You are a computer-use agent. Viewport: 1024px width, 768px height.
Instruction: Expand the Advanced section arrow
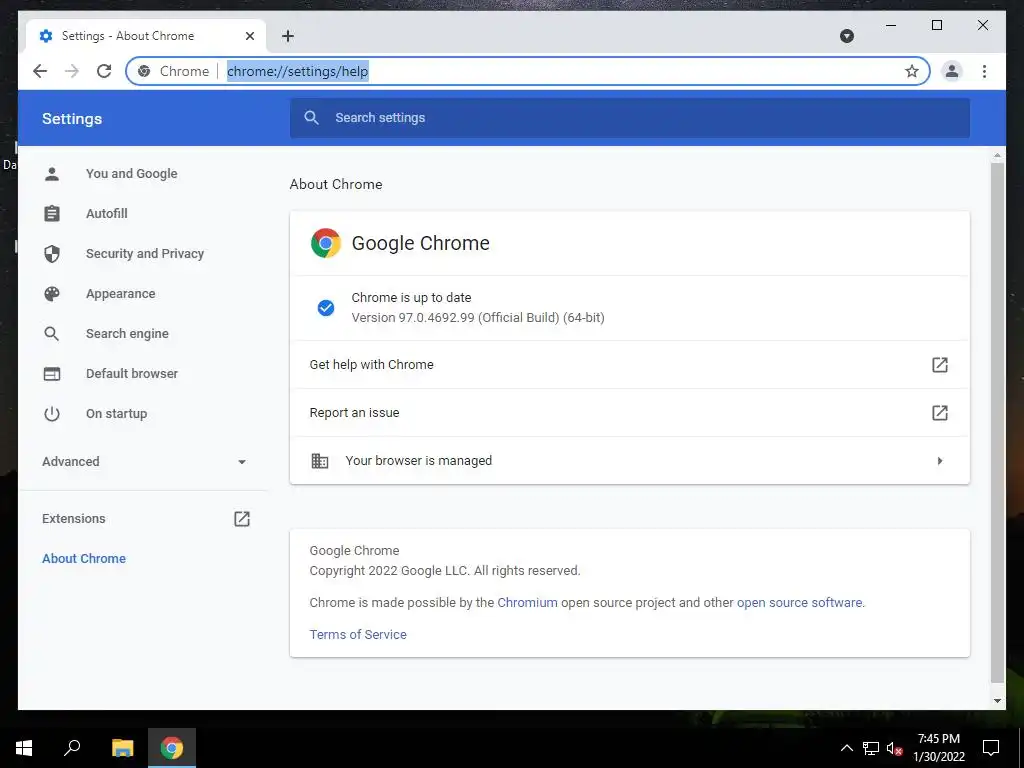[x=242, y=462]
